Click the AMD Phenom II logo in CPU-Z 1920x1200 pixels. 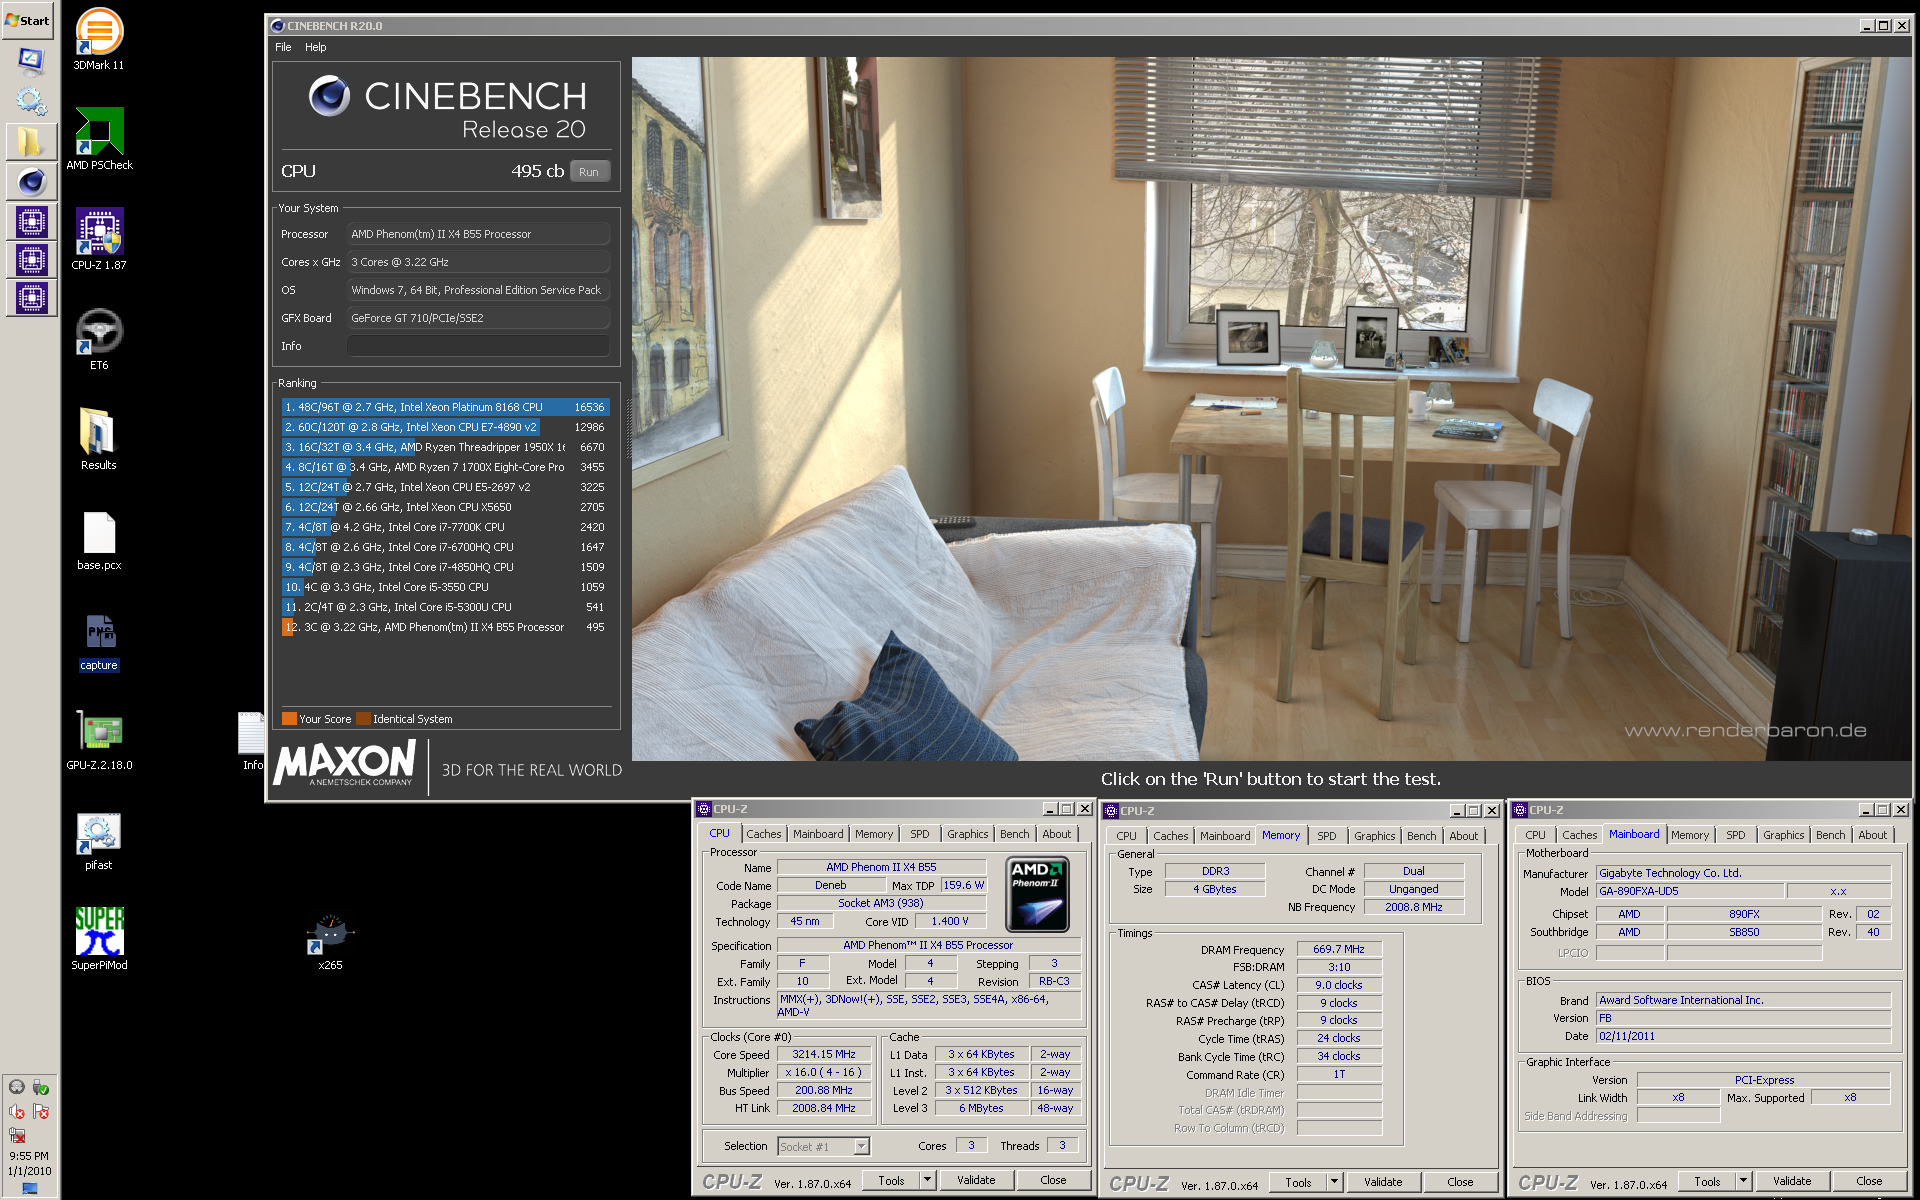(1037, 894)
